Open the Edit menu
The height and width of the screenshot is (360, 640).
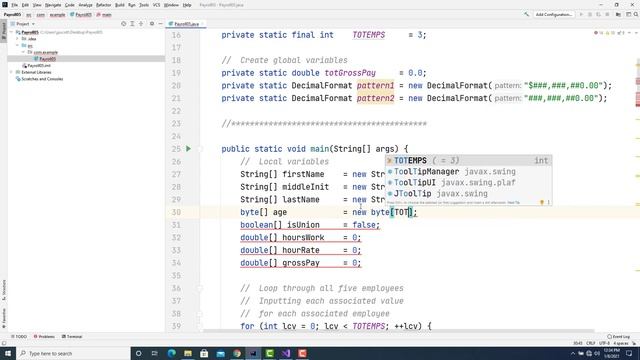(x=25, y=5)
